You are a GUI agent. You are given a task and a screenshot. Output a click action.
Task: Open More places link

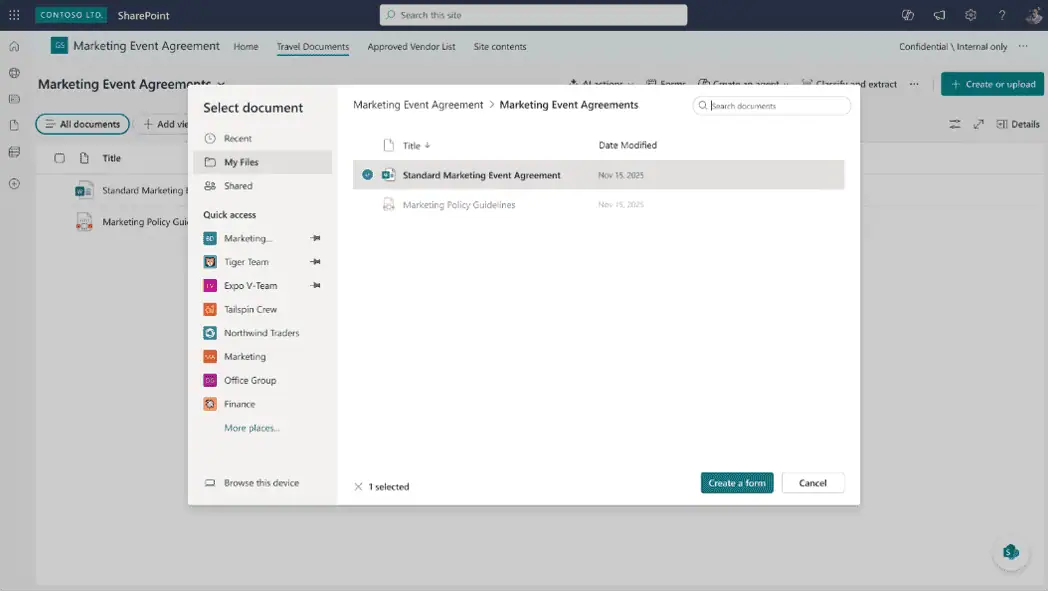[251, 428]
